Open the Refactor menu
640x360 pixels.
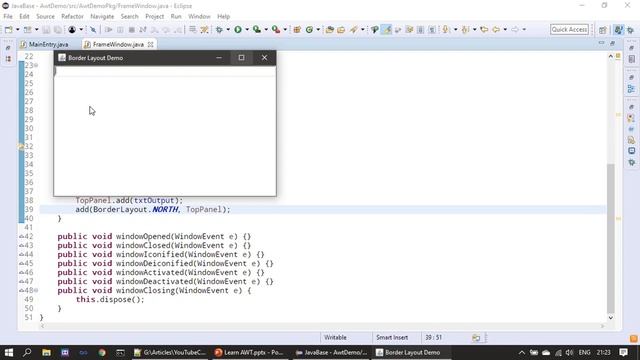pos(72,16)
